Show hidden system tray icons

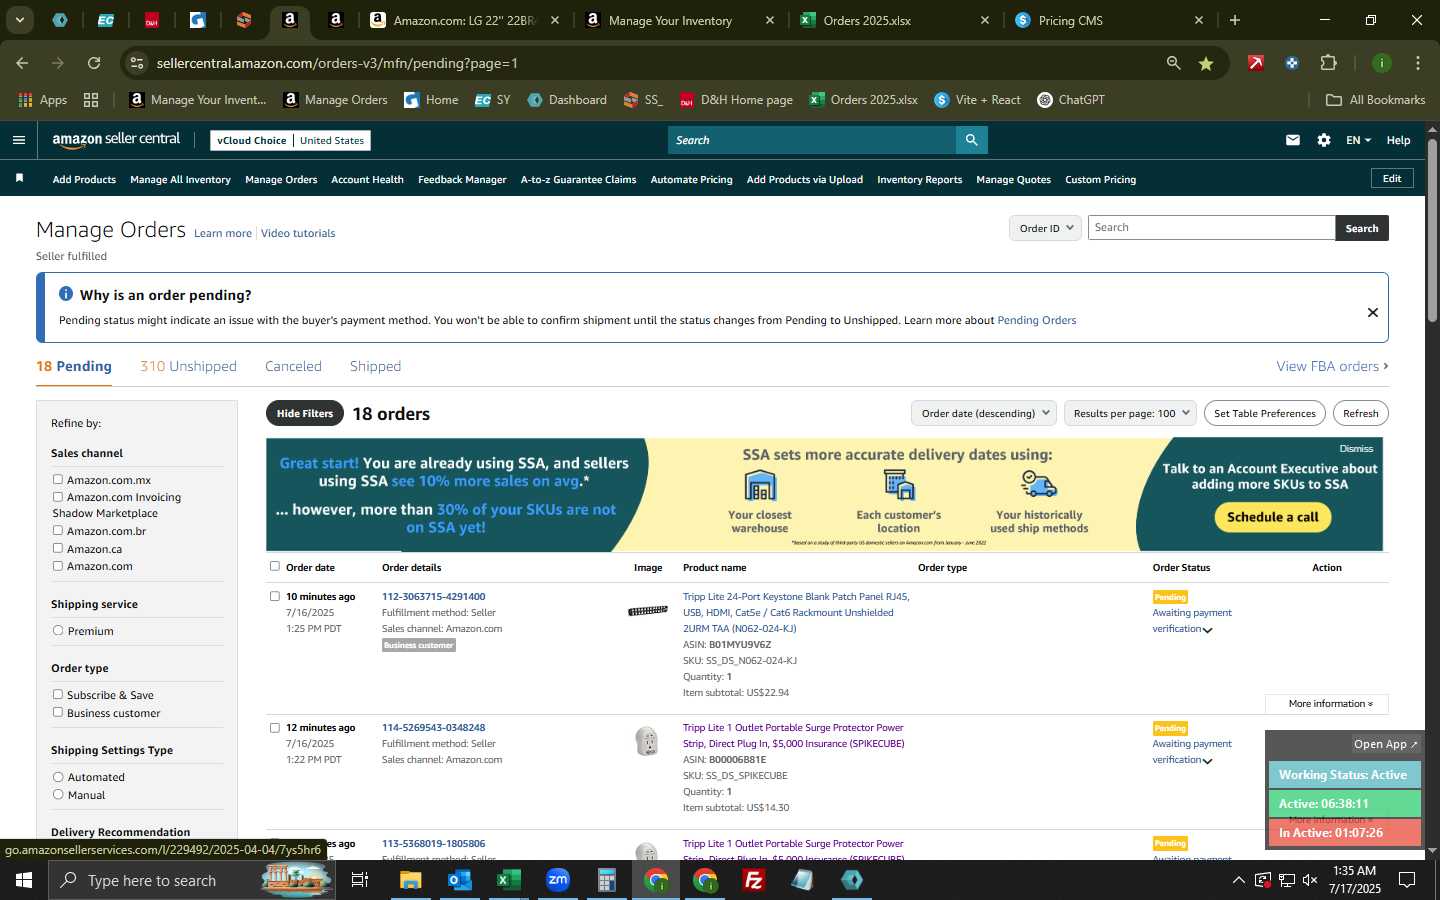(1238, 880)
